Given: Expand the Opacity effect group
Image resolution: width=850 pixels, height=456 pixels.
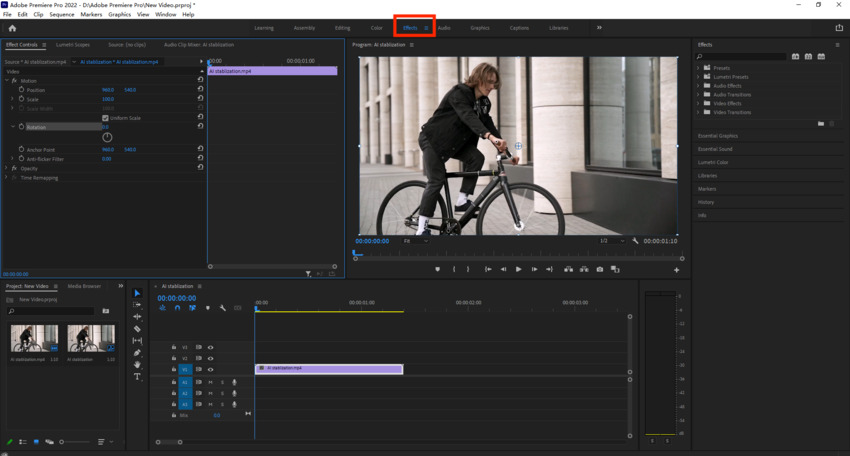Looking at the screenshot, I should [x=7, y=168].
